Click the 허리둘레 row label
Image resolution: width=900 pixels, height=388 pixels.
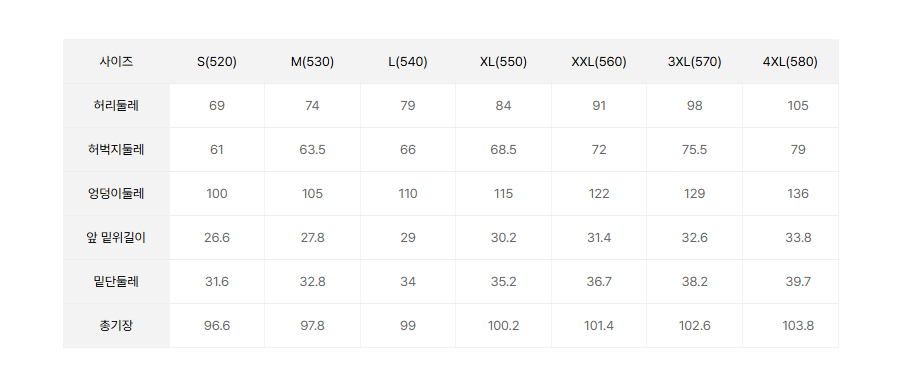(116, 106)
